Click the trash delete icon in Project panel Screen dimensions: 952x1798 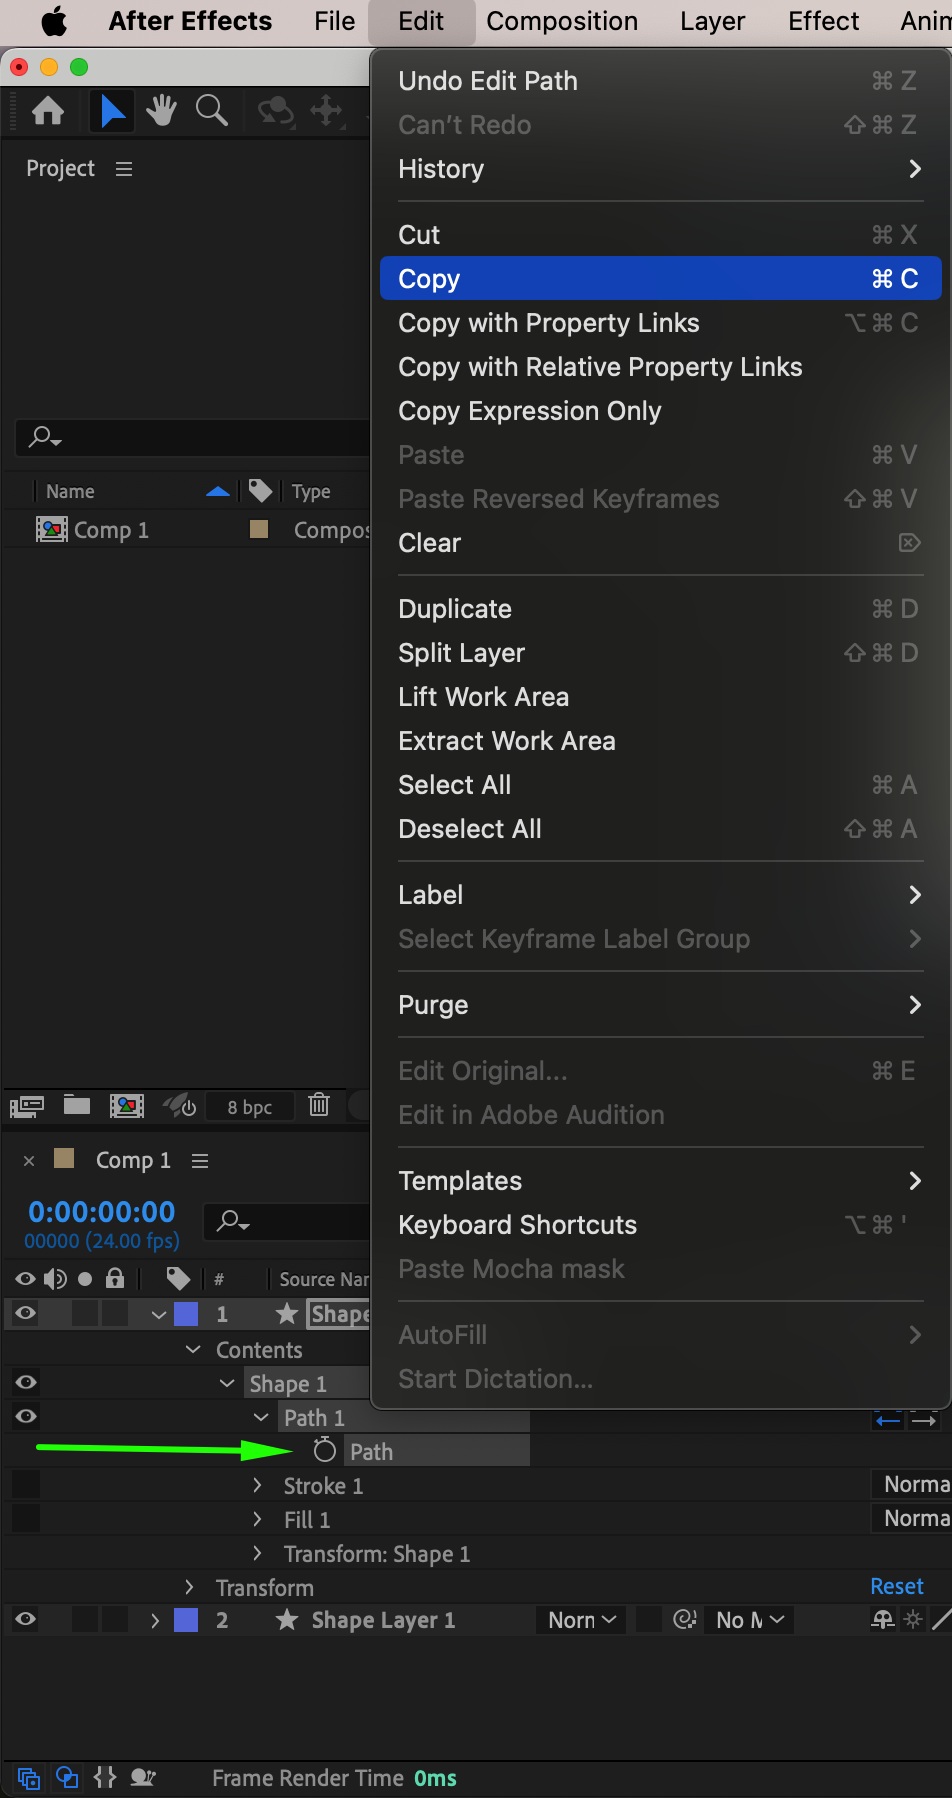(x=319, y=1105)
